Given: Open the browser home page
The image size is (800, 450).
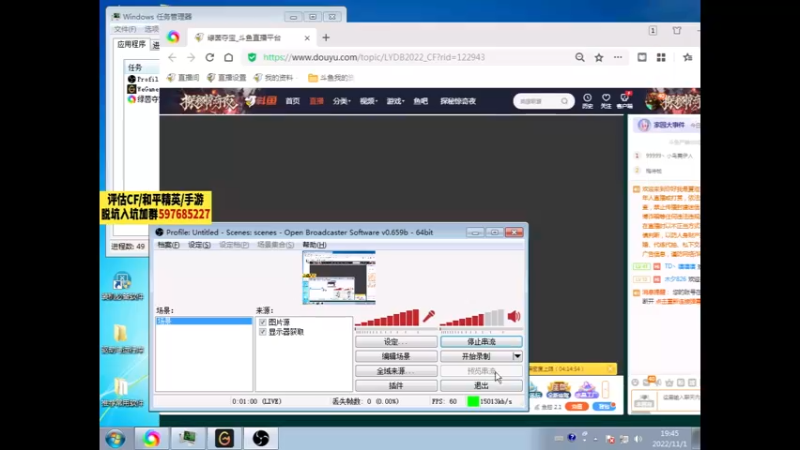Looking at the screenshot, I should [x=229, y=58].
